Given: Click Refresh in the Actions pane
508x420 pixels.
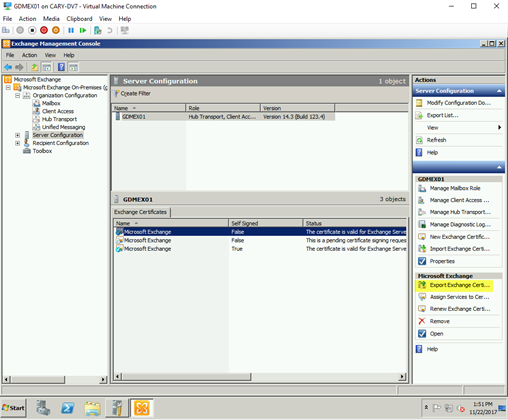Looking at the screenshot, I should 436,140.
